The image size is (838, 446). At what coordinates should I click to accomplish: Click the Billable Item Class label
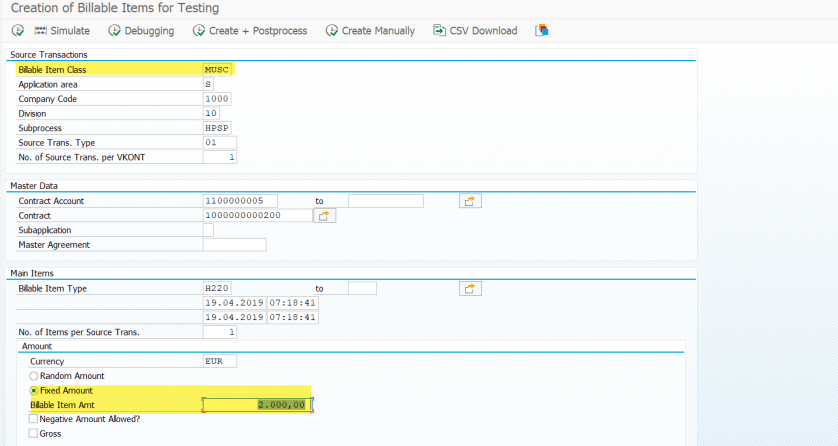(x=52, y=70)
